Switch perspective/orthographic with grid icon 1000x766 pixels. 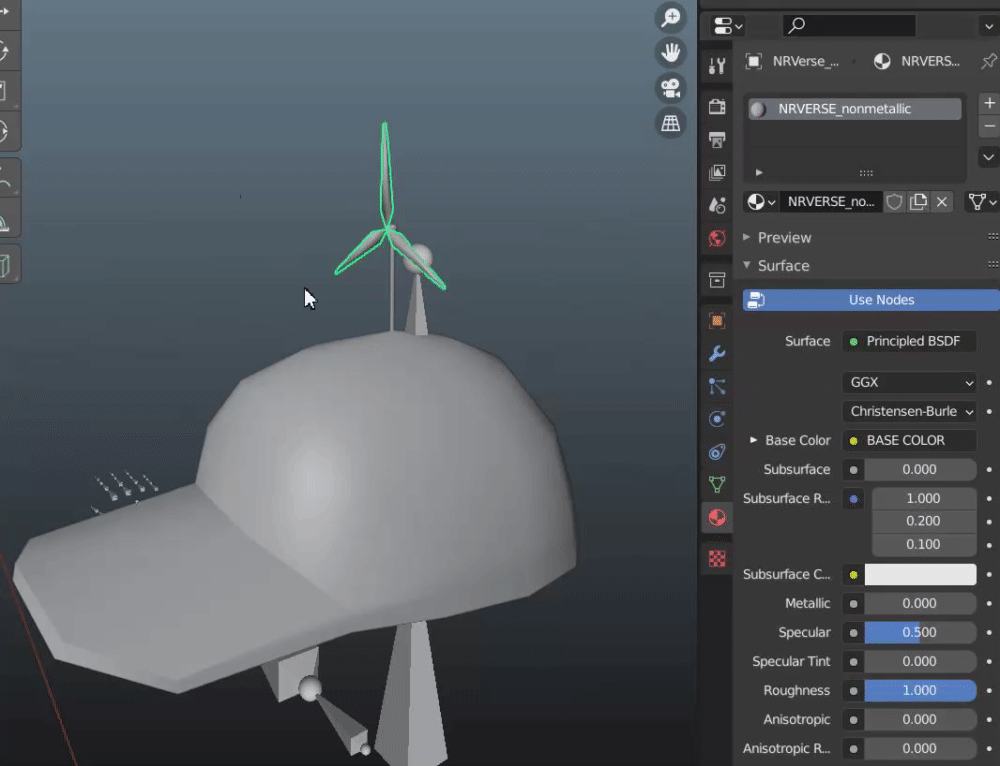[x=670, y=122]
